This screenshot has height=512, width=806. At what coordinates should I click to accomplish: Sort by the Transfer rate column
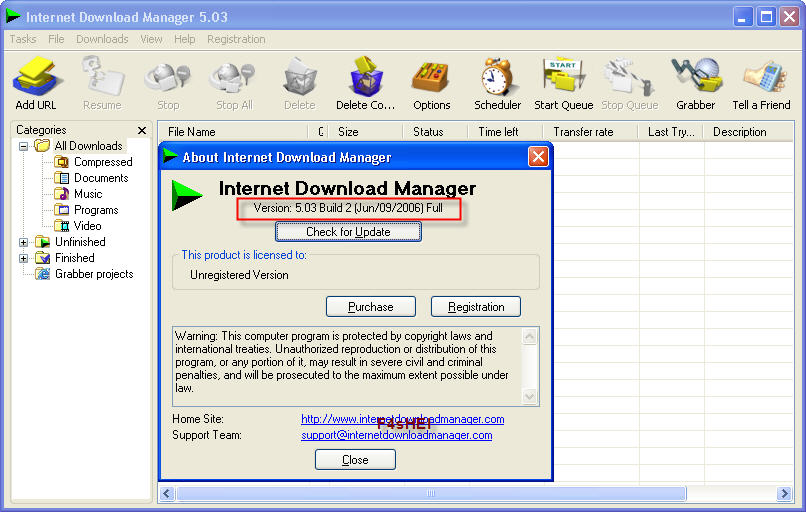[x=591, y=132]
